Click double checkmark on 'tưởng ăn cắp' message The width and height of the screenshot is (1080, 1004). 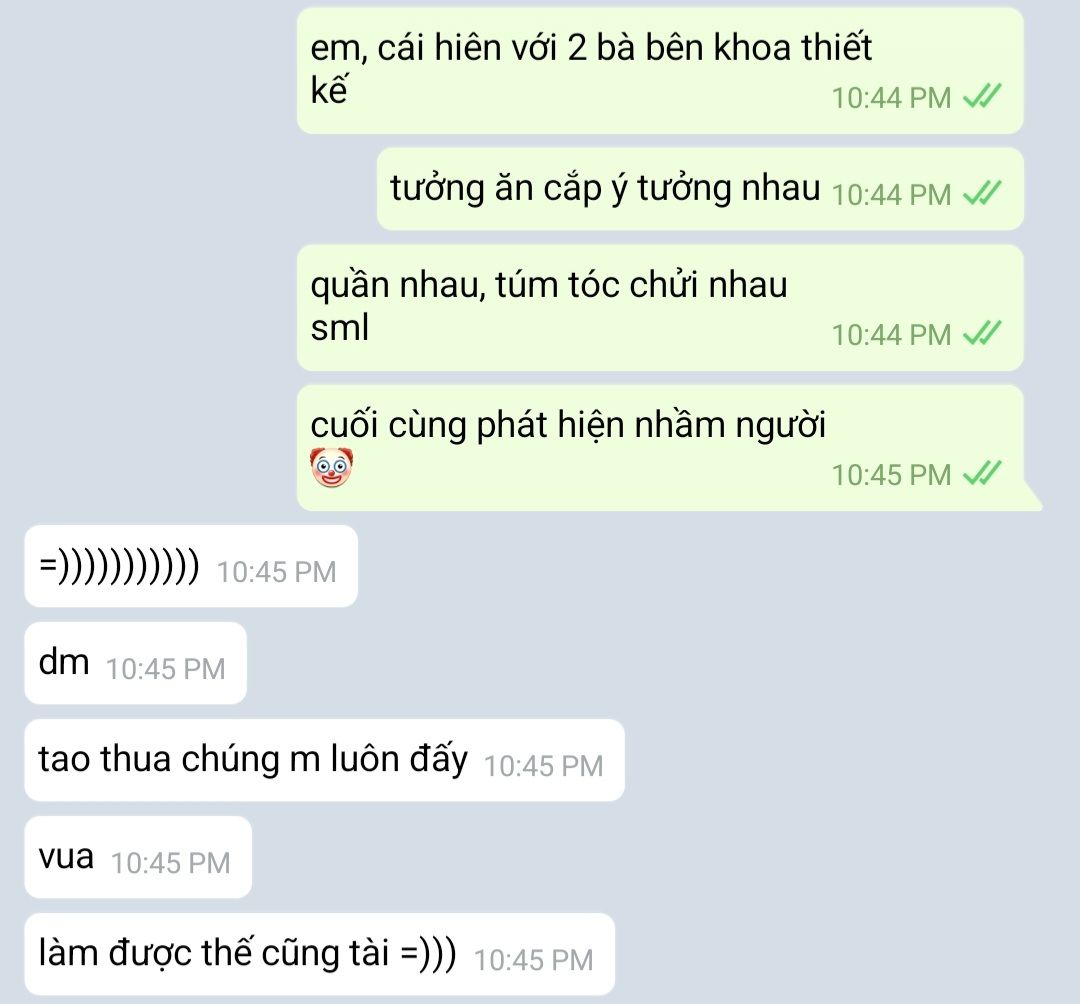coord(982,194)
